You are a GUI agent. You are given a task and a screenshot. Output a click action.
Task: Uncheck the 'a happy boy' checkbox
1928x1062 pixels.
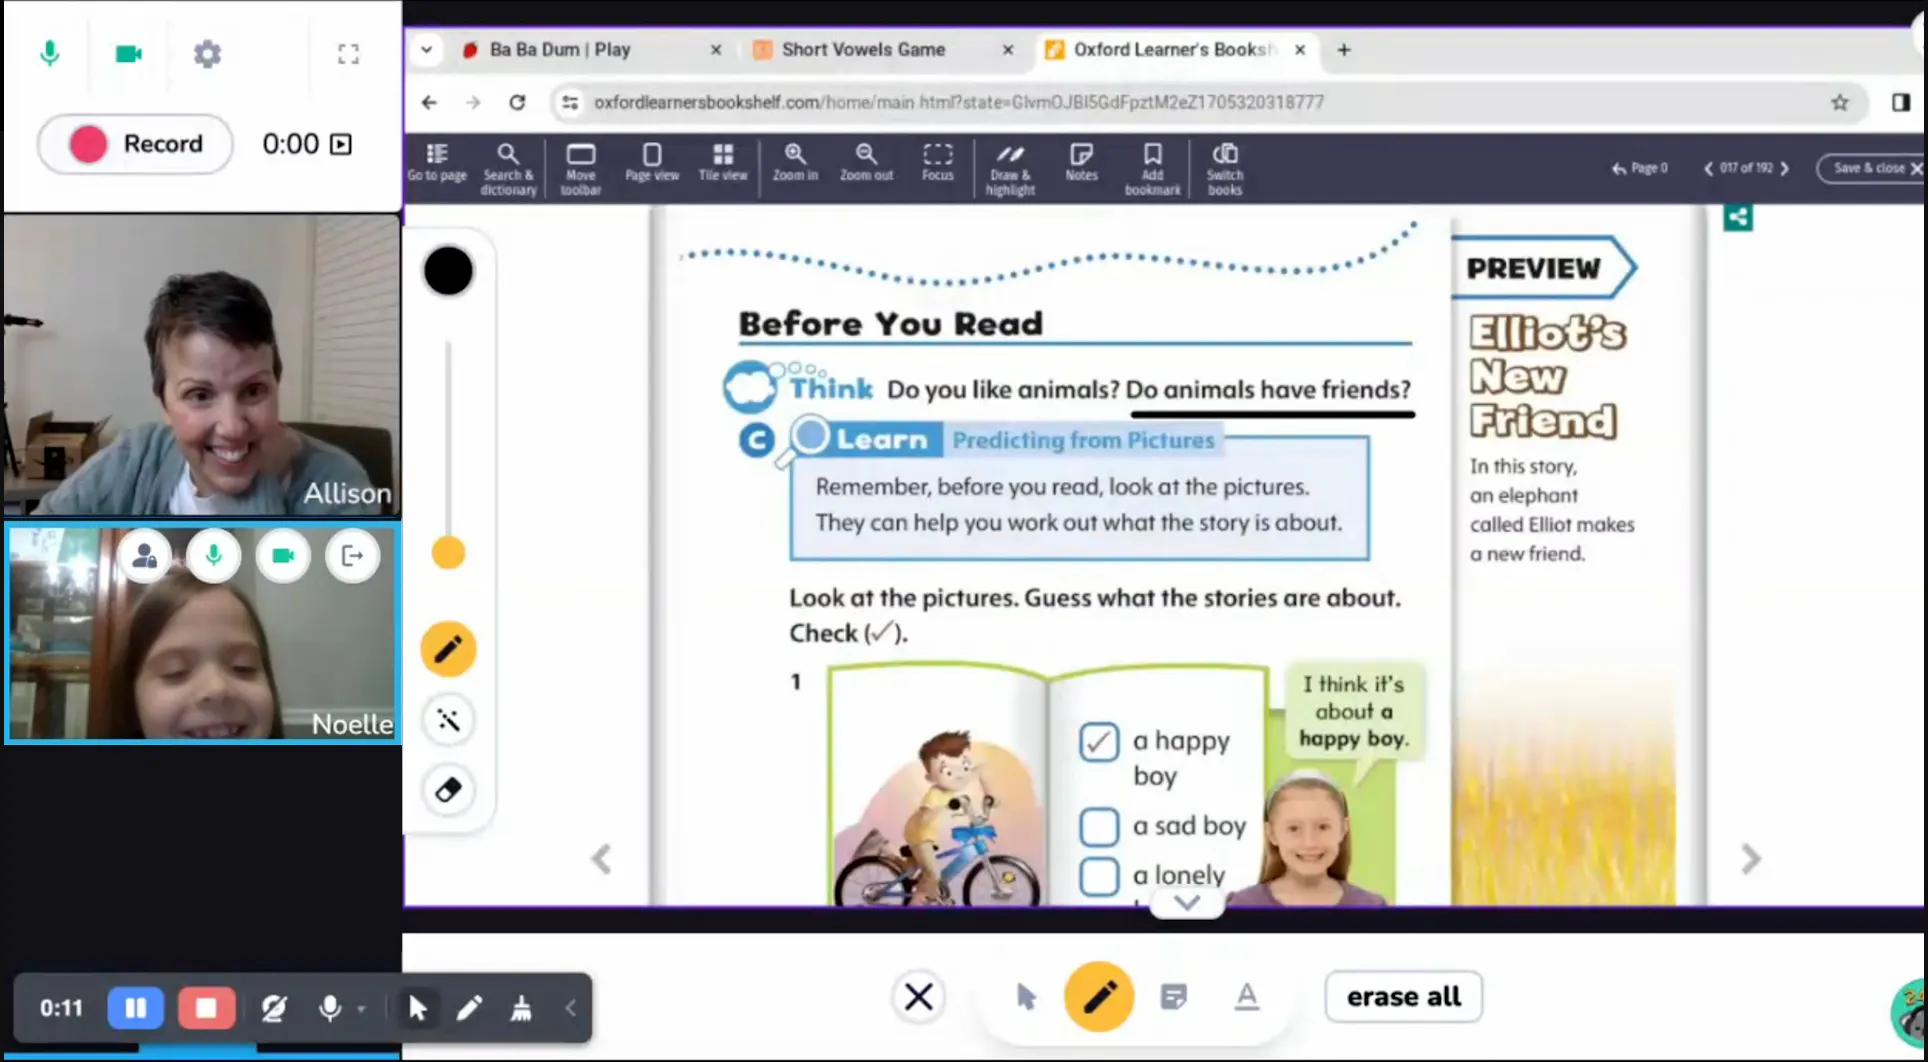click(1098, 742)
